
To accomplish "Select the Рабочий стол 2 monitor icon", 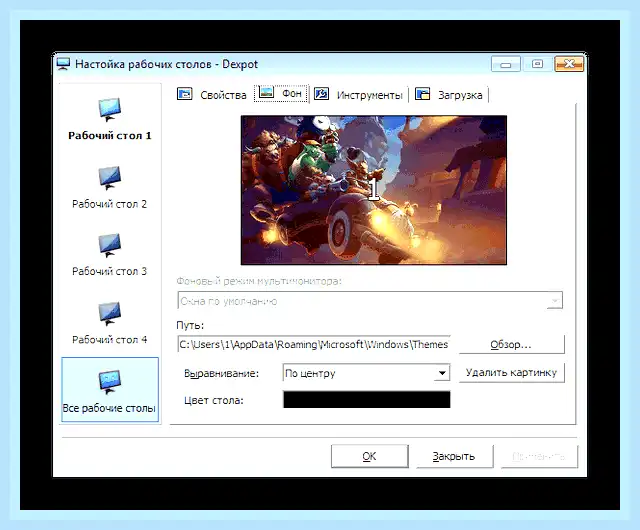I will pyautogui.click(x=109, y=178).
